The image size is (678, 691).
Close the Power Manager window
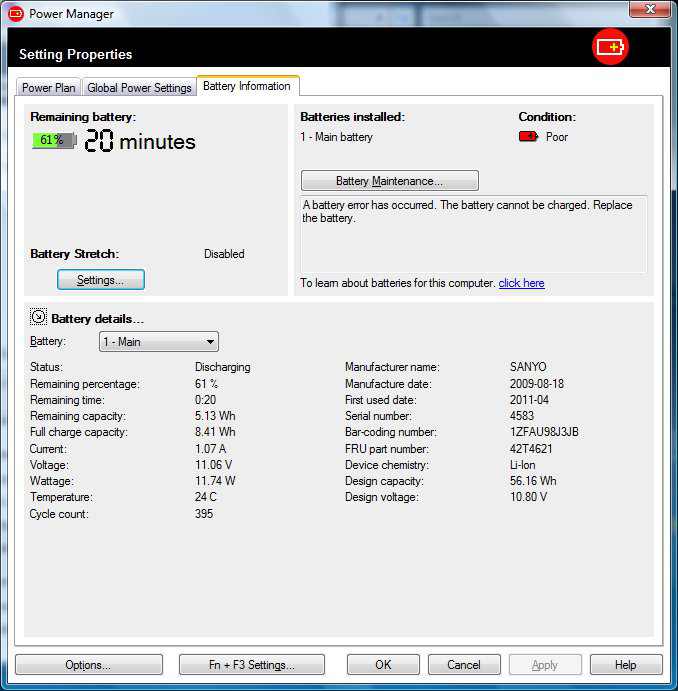click(650, 9)
